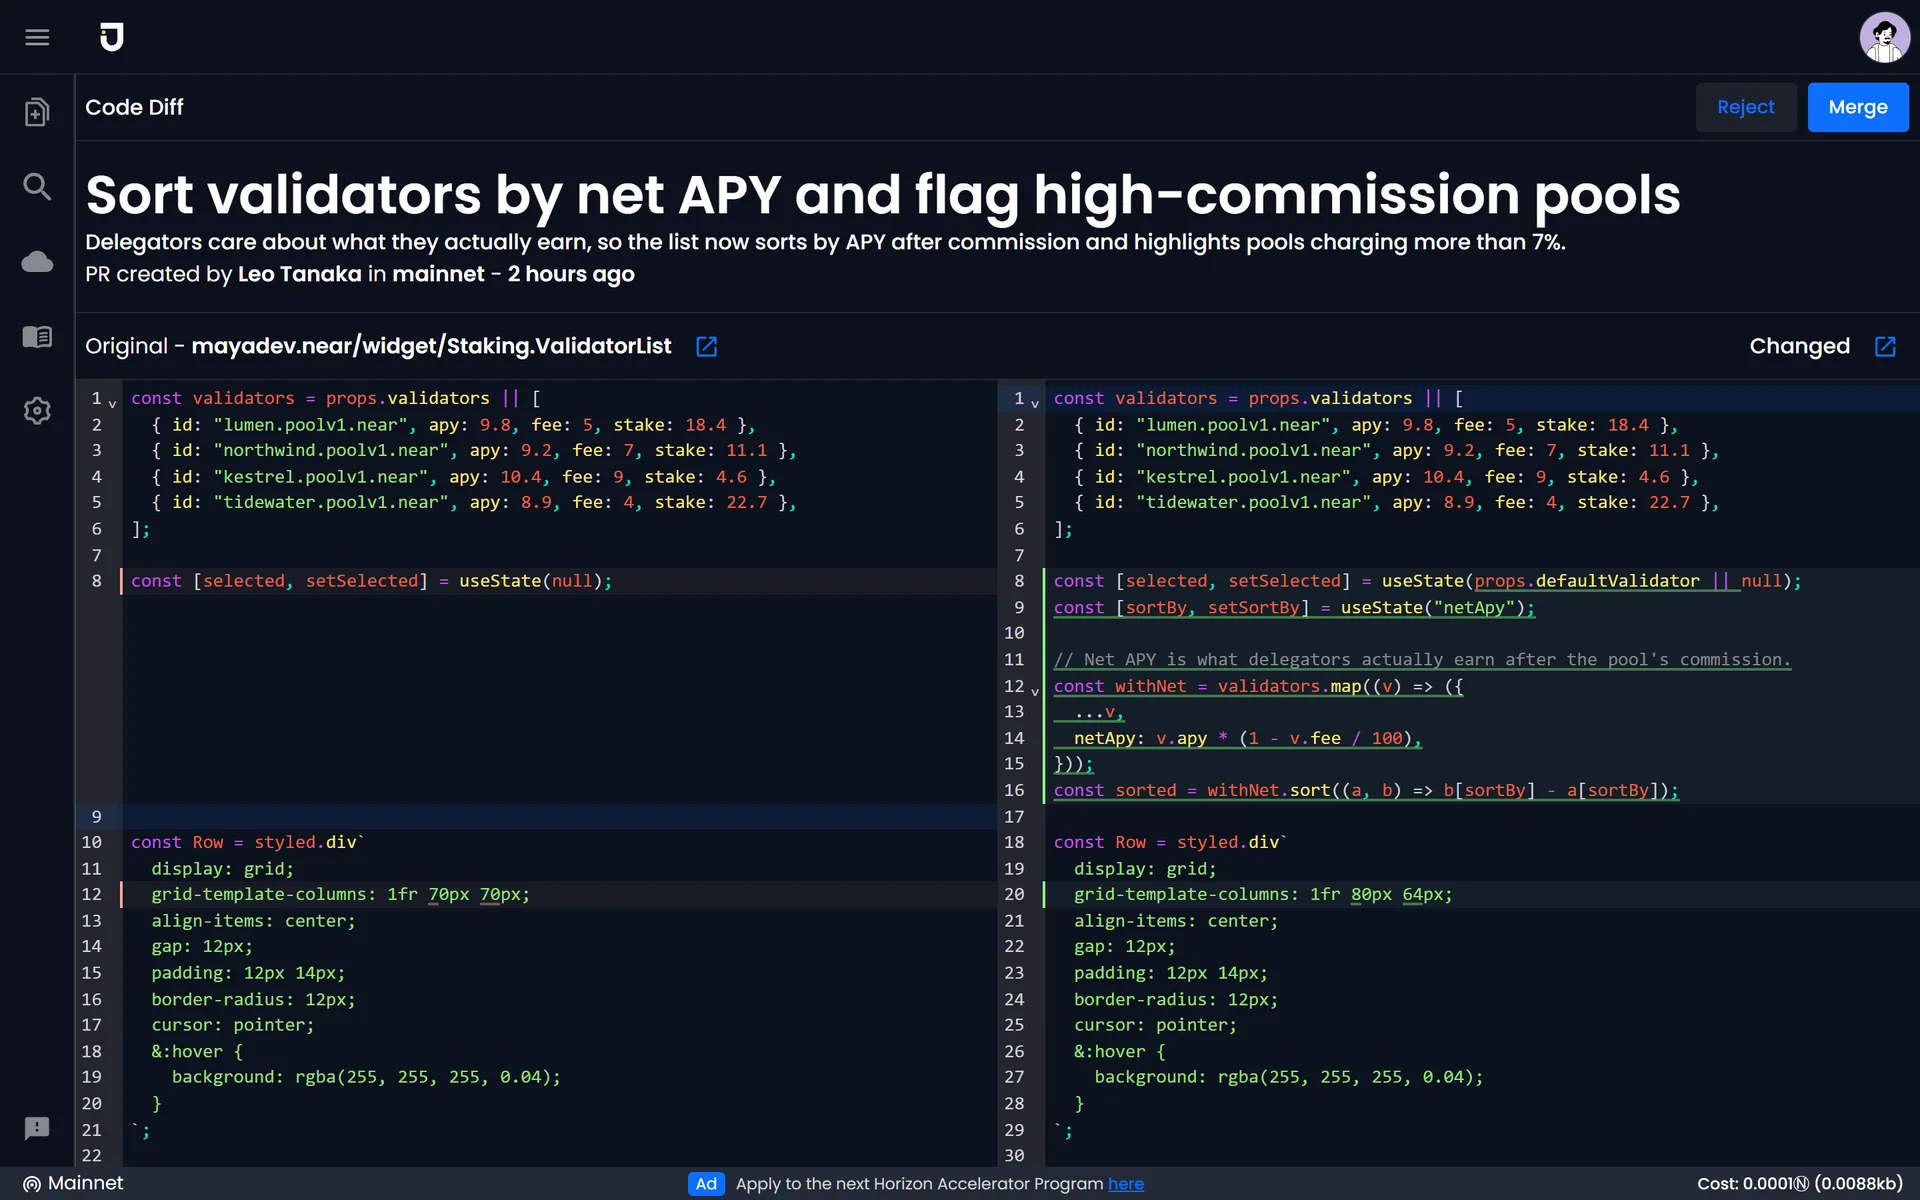1920x1200 pixels.
Task: Click the 'Changed' pane label
Action: [1799, 346]
